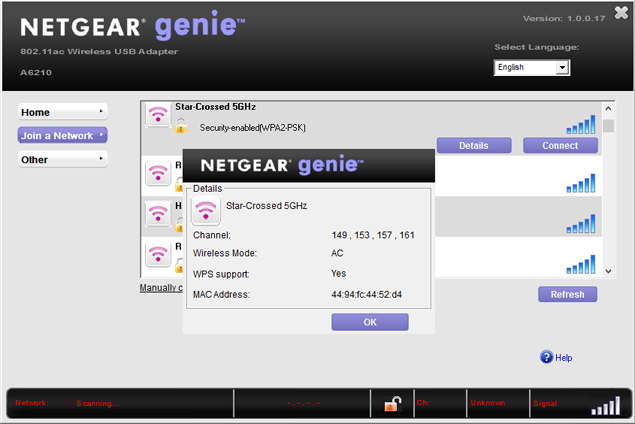The width and height of the screenshot is (635, 424).
Task: Click the Wi-Fi icon beside Star-Crossed 5GHz list entry
Action: tap(158, 115)
